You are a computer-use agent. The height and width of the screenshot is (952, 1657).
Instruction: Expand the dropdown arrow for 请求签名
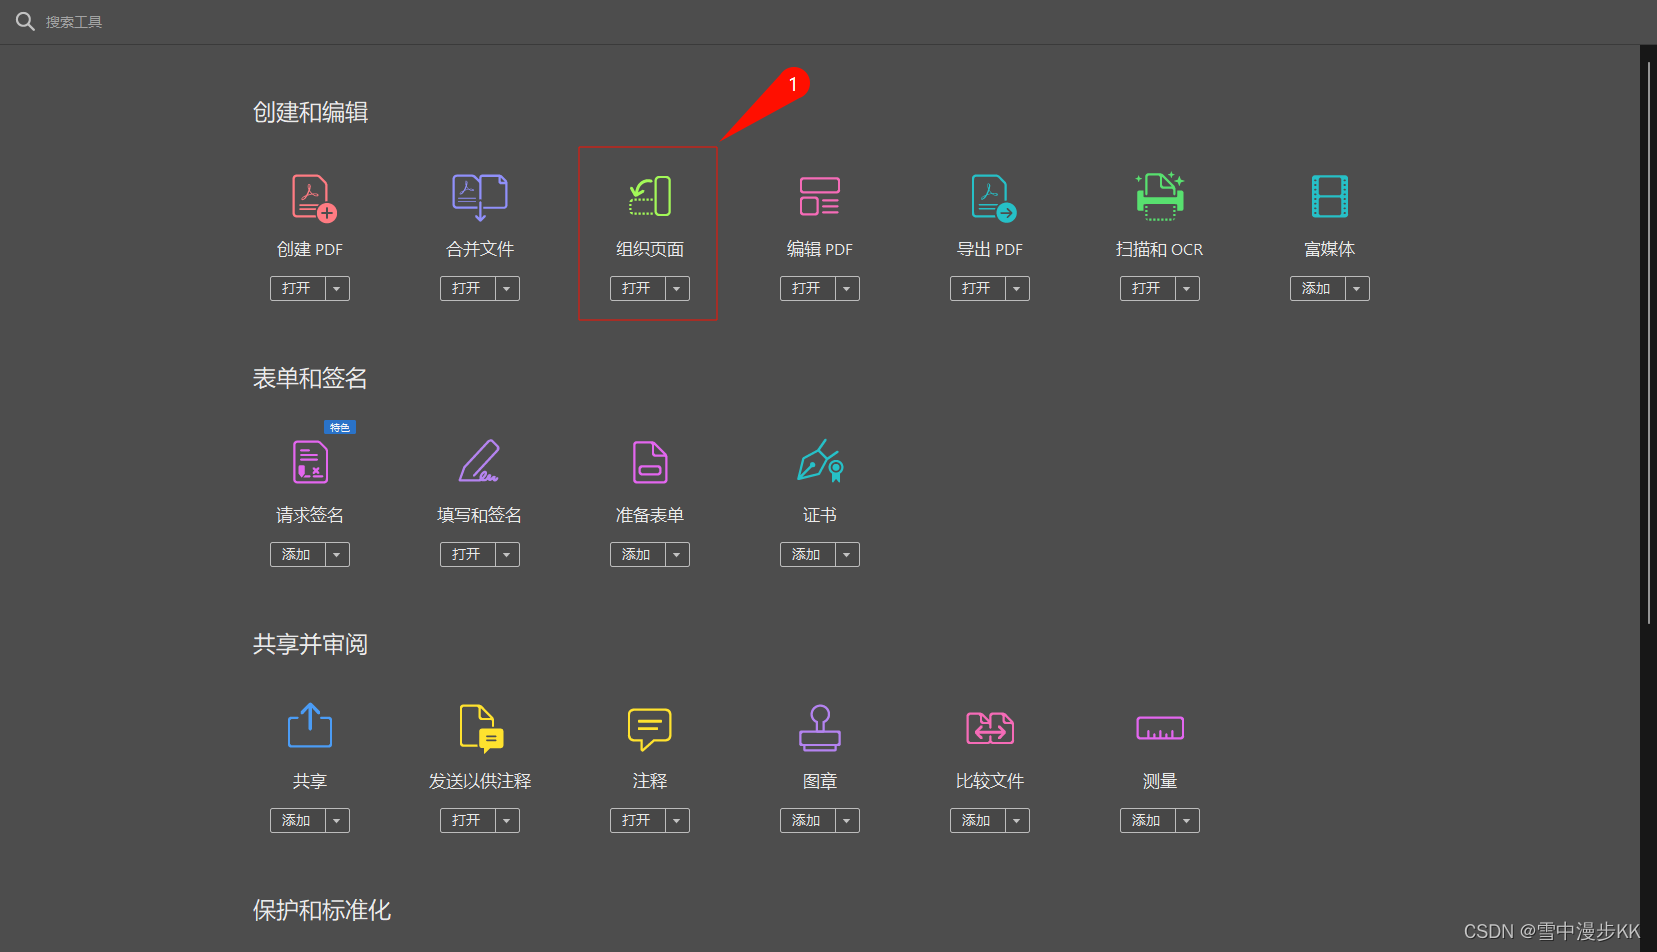click(x=337, y=554)
